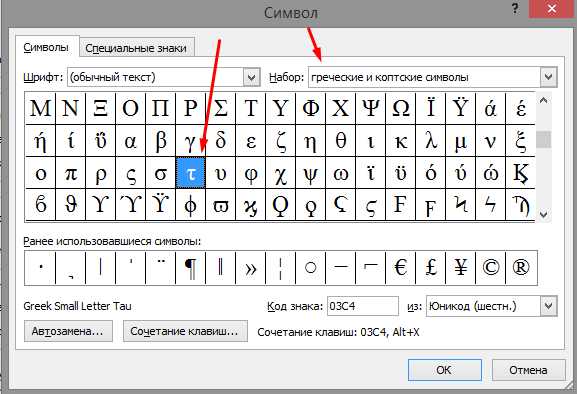Pick the pound £ sign in recent symbols
Viewport: 577px width, 394px height.
point(431,268)
